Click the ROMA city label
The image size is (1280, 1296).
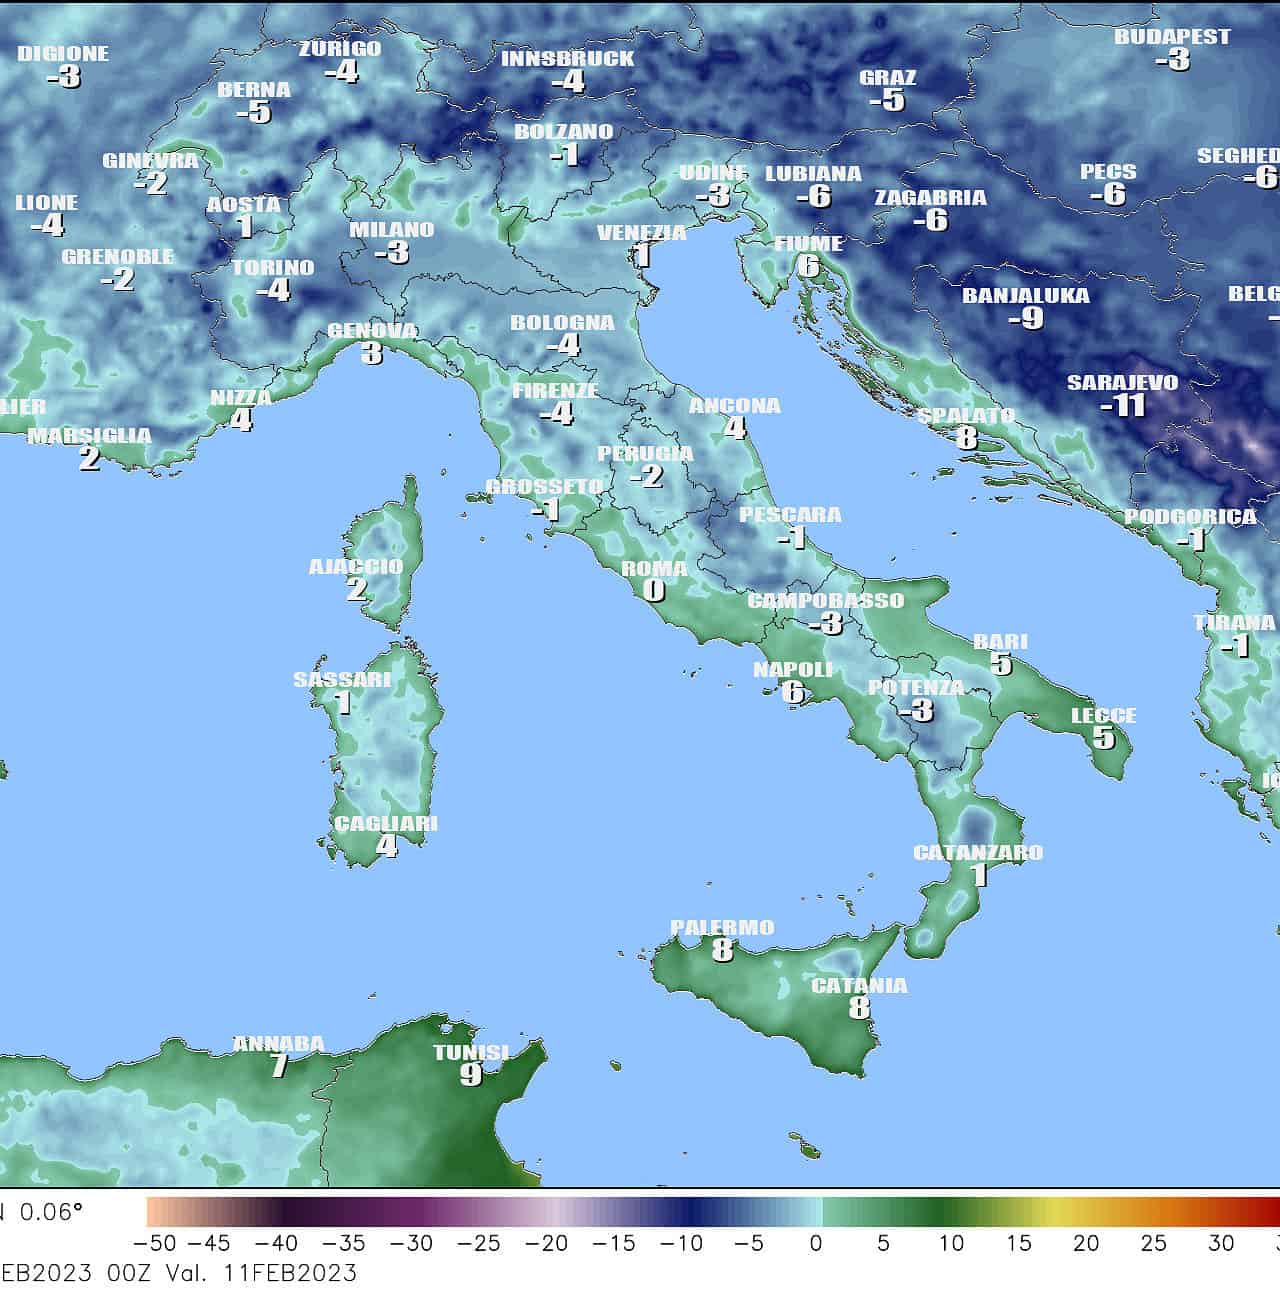click(x=654, y=569)
